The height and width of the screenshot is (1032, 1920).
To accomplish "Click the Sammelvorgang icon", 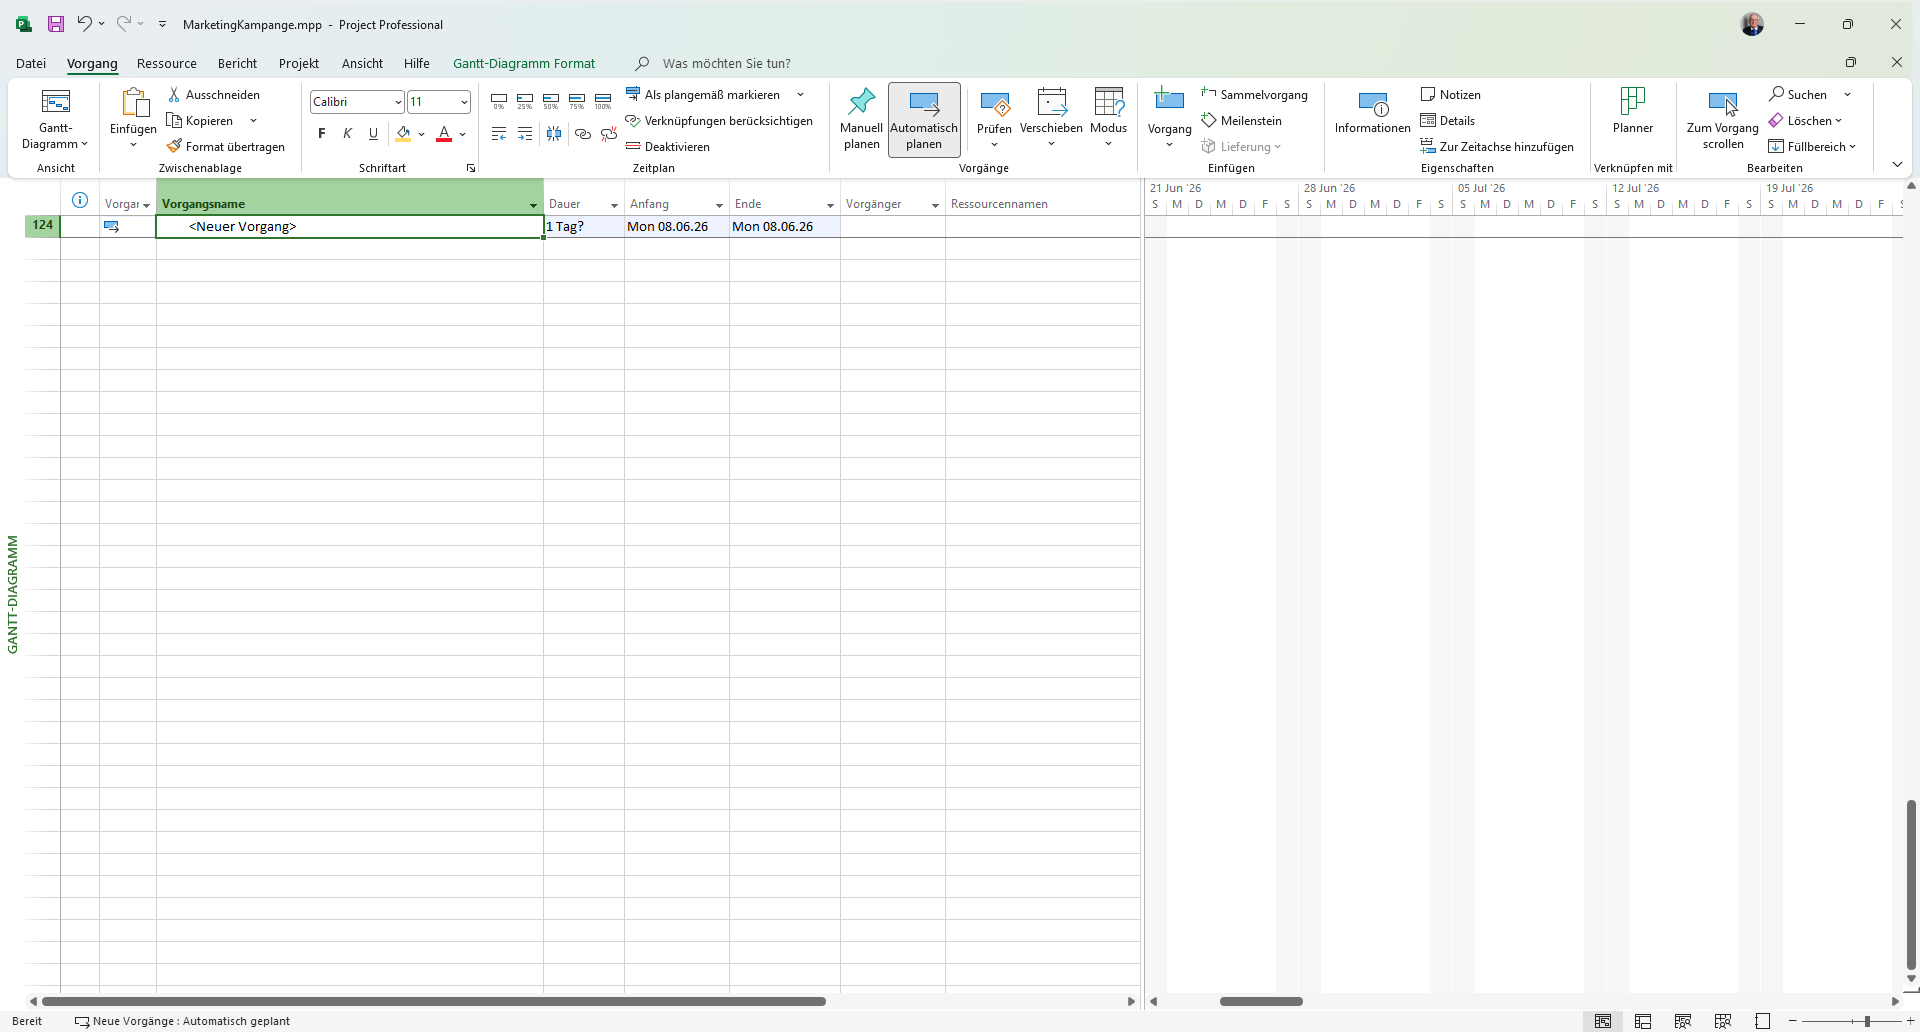I will (1209, 94).
